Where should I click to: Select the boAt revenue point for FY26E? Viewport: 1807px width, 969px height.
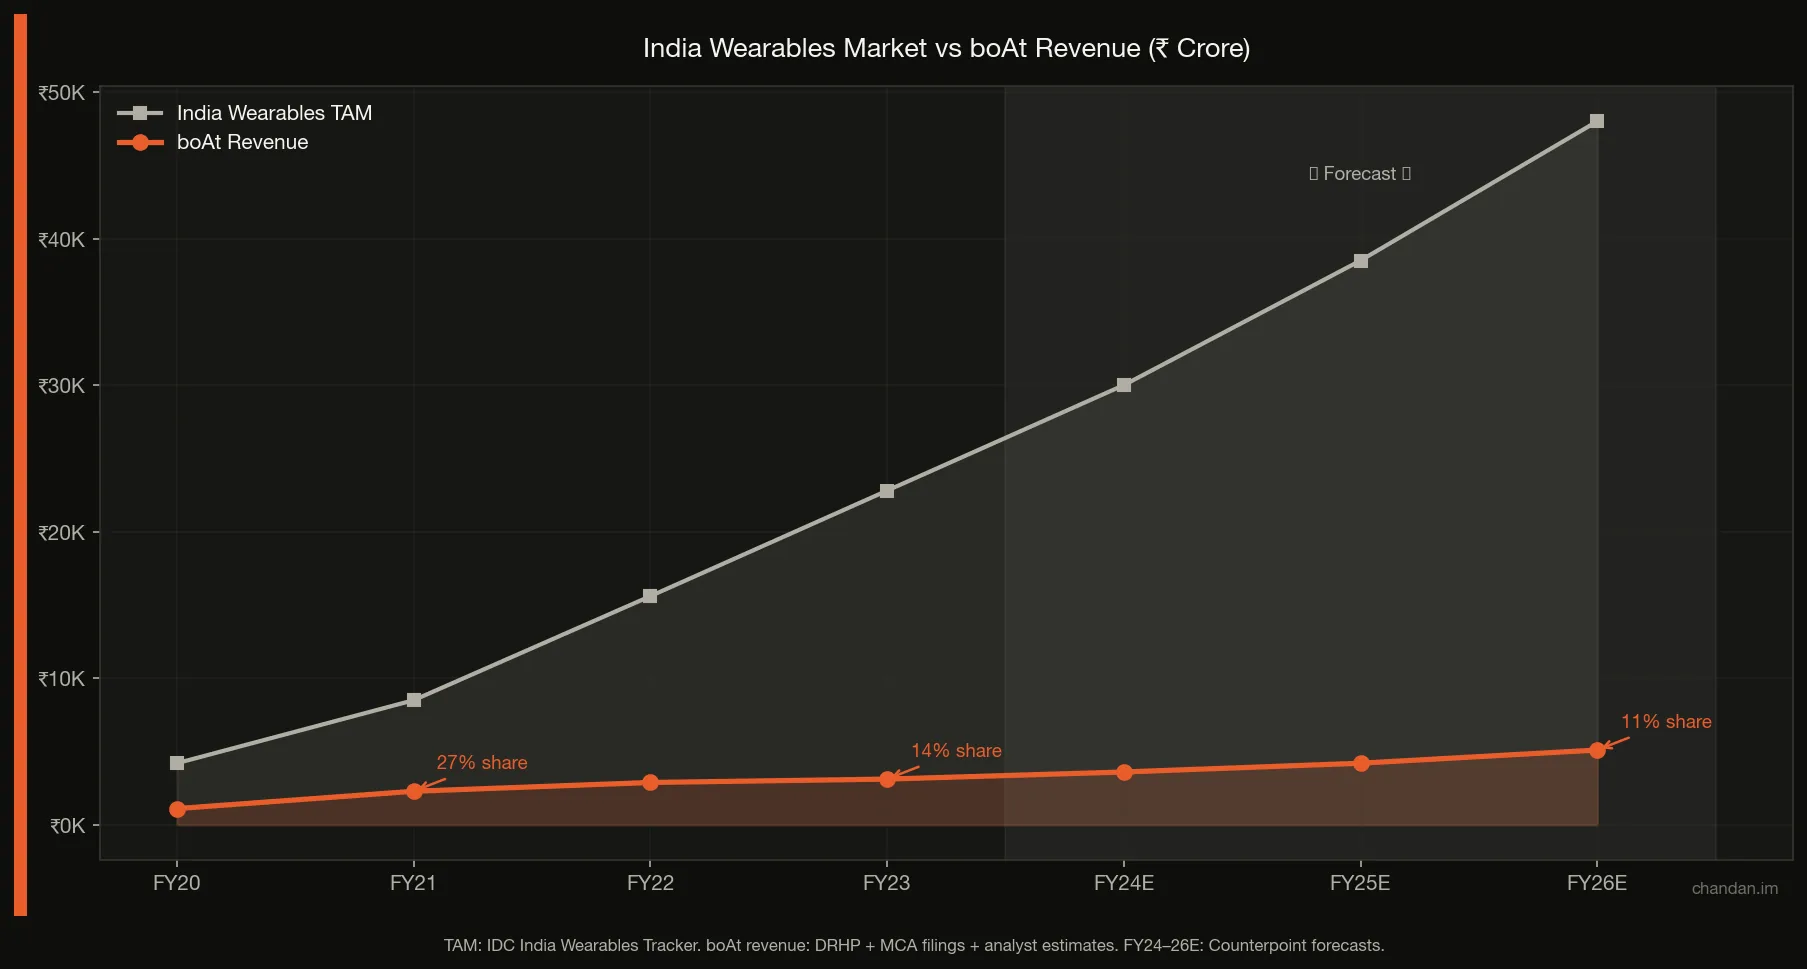pos(1597,750)
